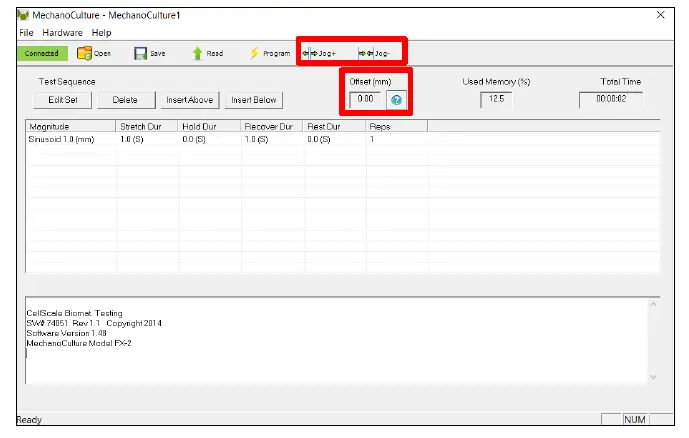
Task: Click the Hold Dur cell 0.0 (S)
Action: pyautogui.click(x=194, y=139)
